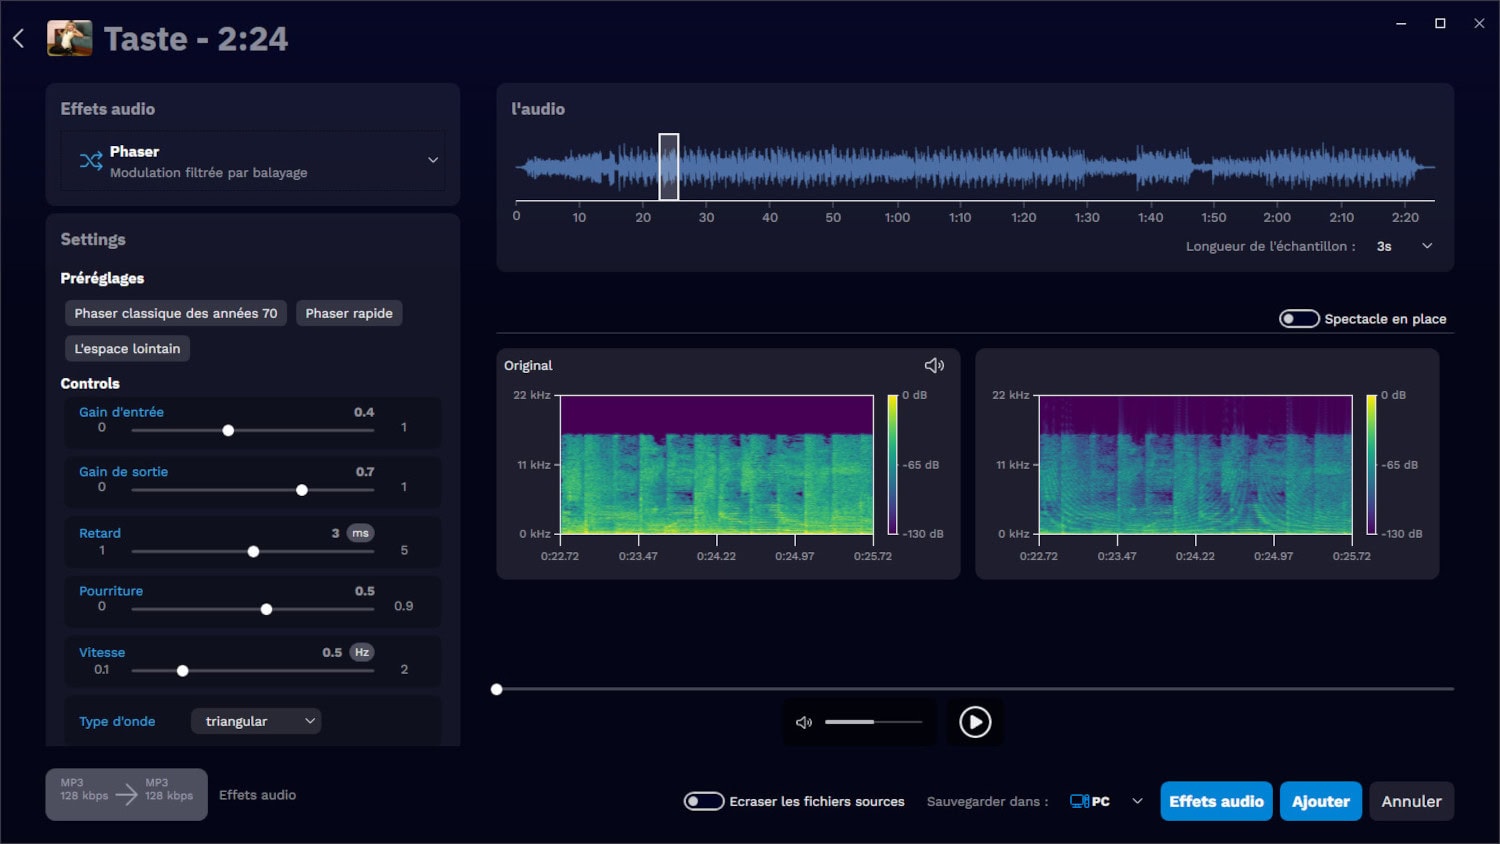Screen dimensions: 1500x844
Task: Click the Hz unit badge for Vitesse
Action: (362, 652)
